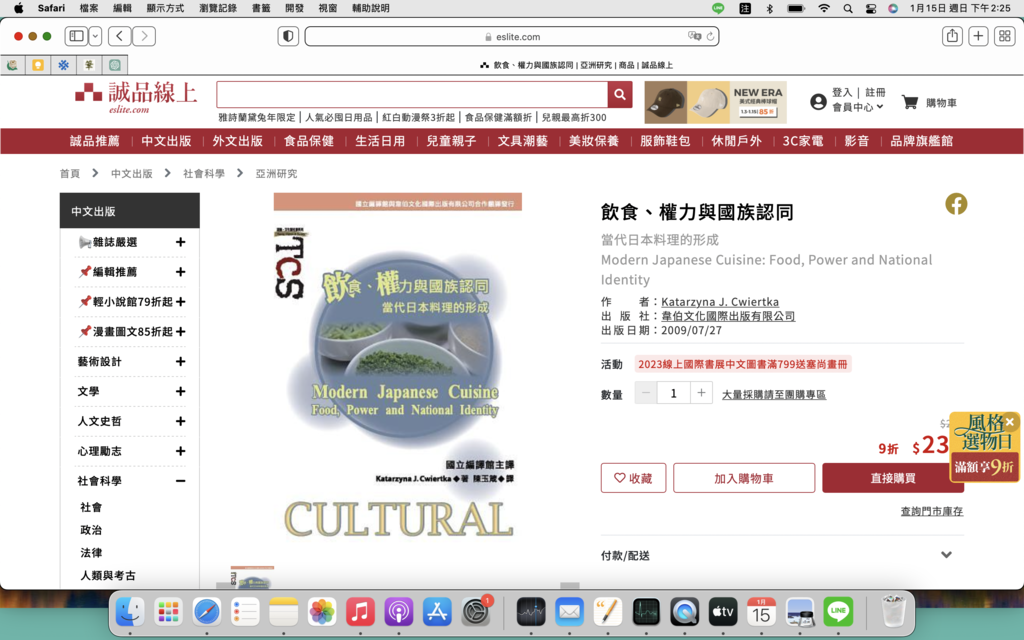Viewport: 1024px width, 640px height.
Task: Open Safari sidebar dropdown arrow
Action: [x=95, y=36]
